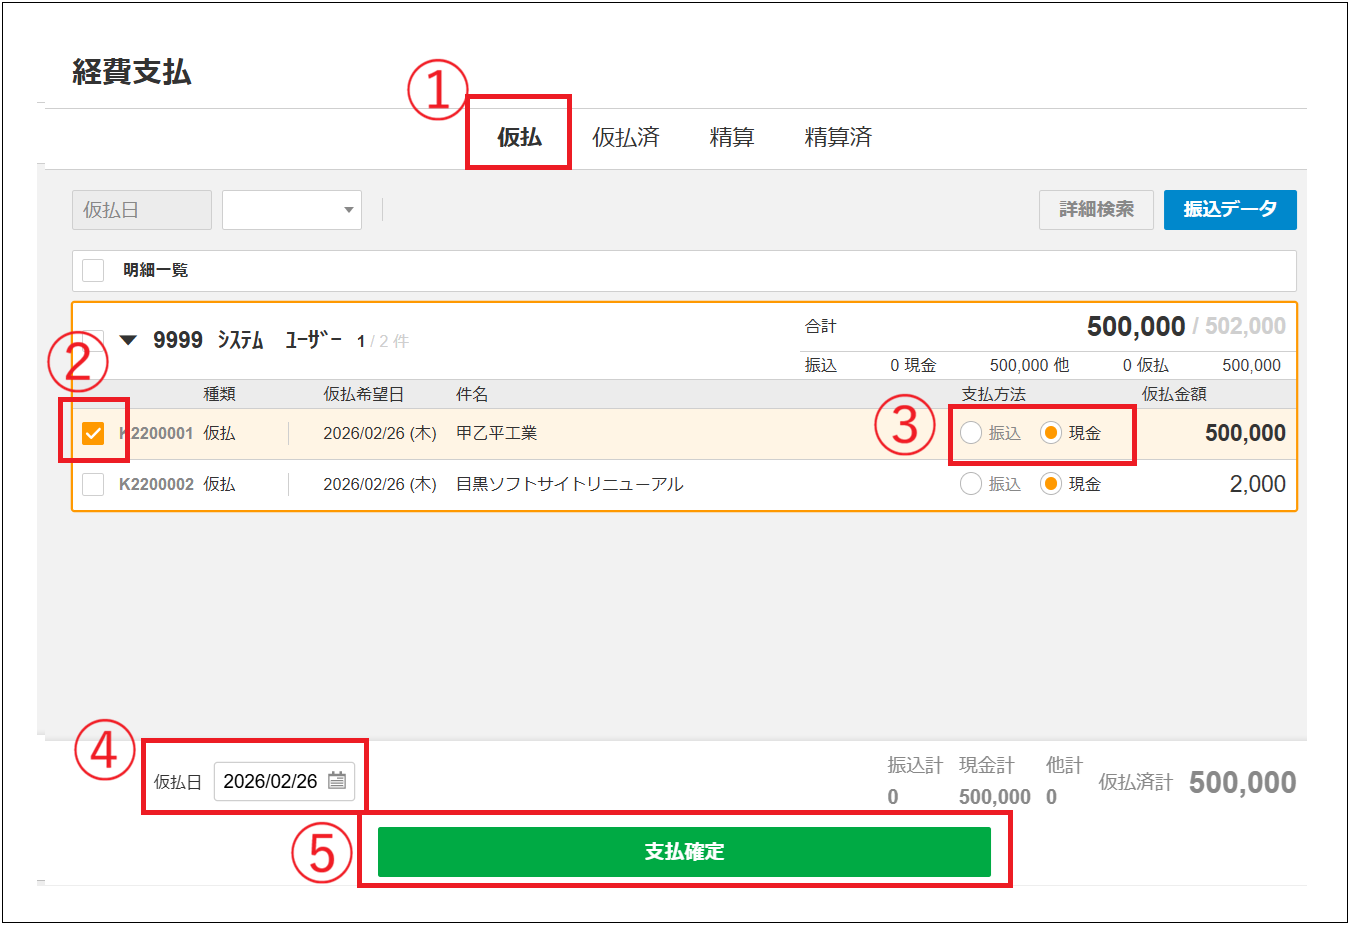Switch to the 仮払済 tab

[x=626, y=137]
